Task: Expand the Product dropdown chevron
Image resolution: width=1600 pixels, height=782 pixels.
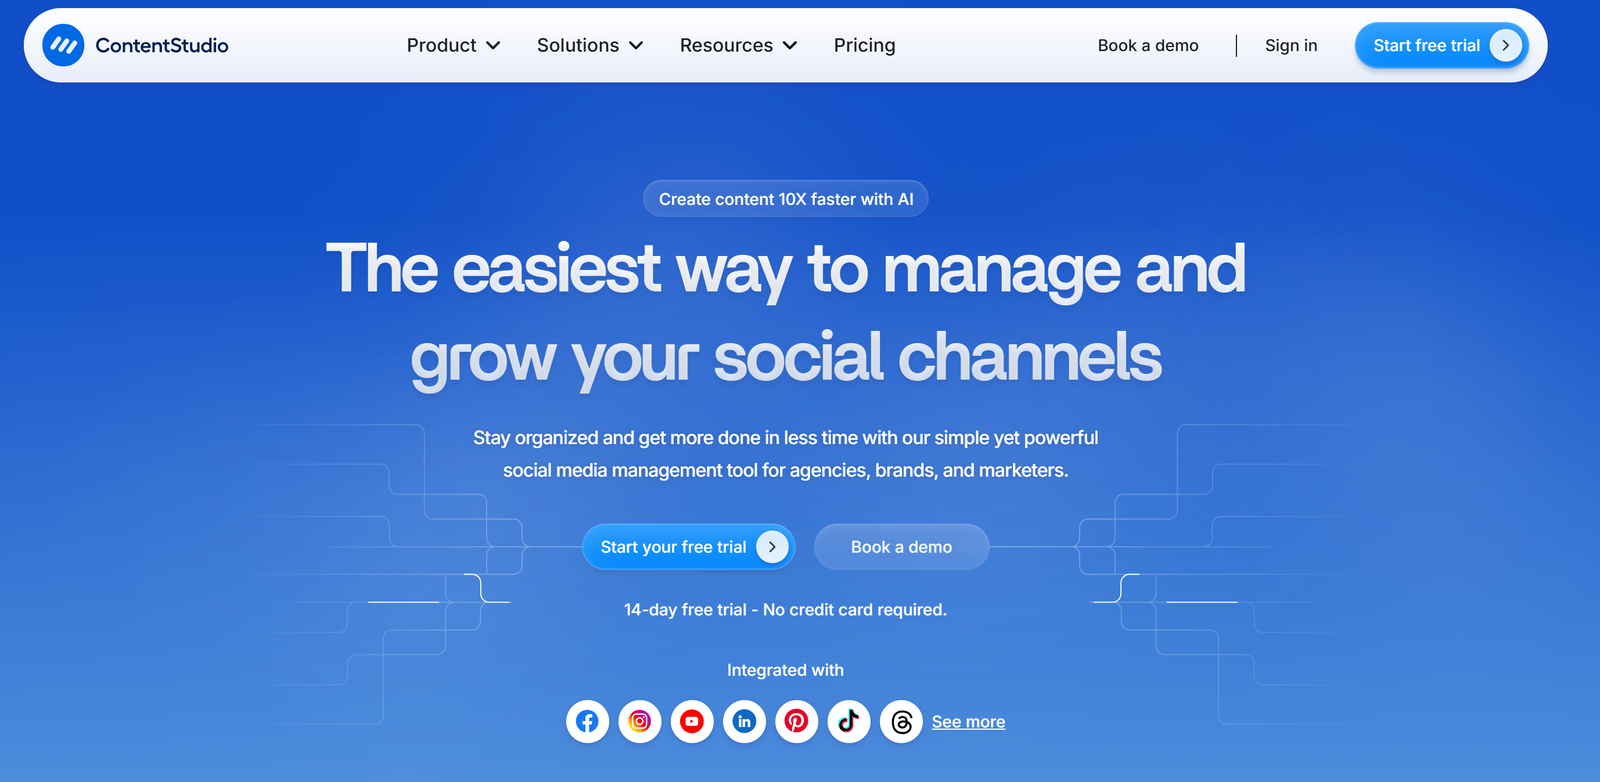Action: (493, 46)
